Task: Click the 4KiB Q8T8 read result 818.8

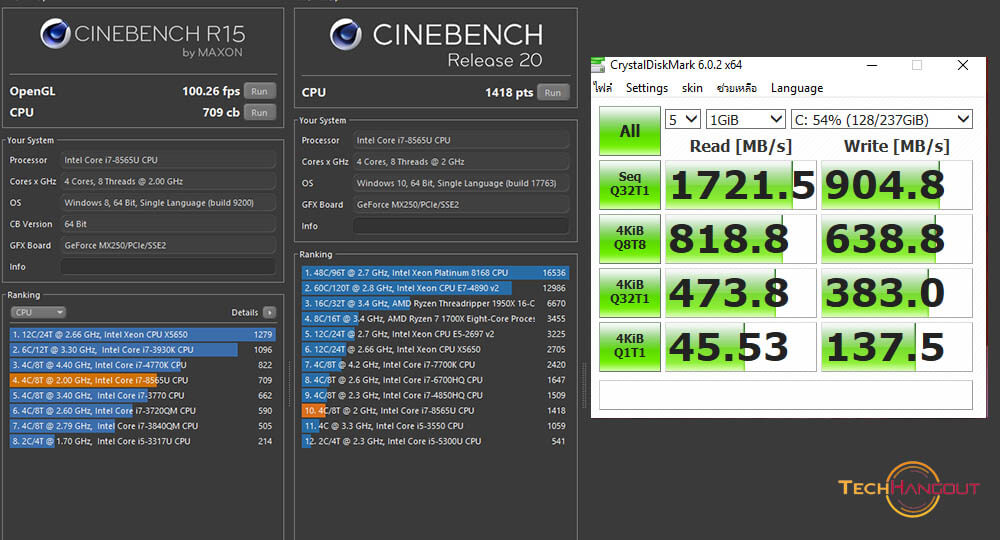Action: [x=740, y=238]
